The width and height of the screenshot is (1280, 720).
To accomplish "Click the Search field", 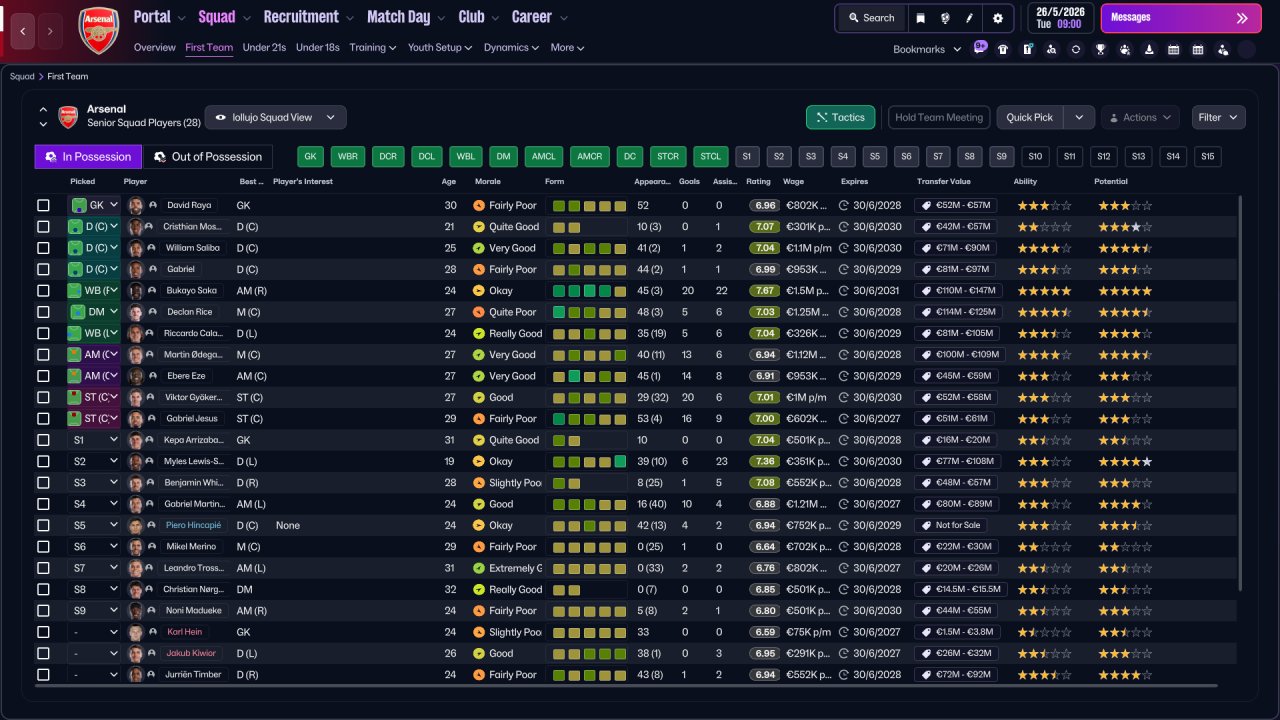I will [x=870, y=18].
